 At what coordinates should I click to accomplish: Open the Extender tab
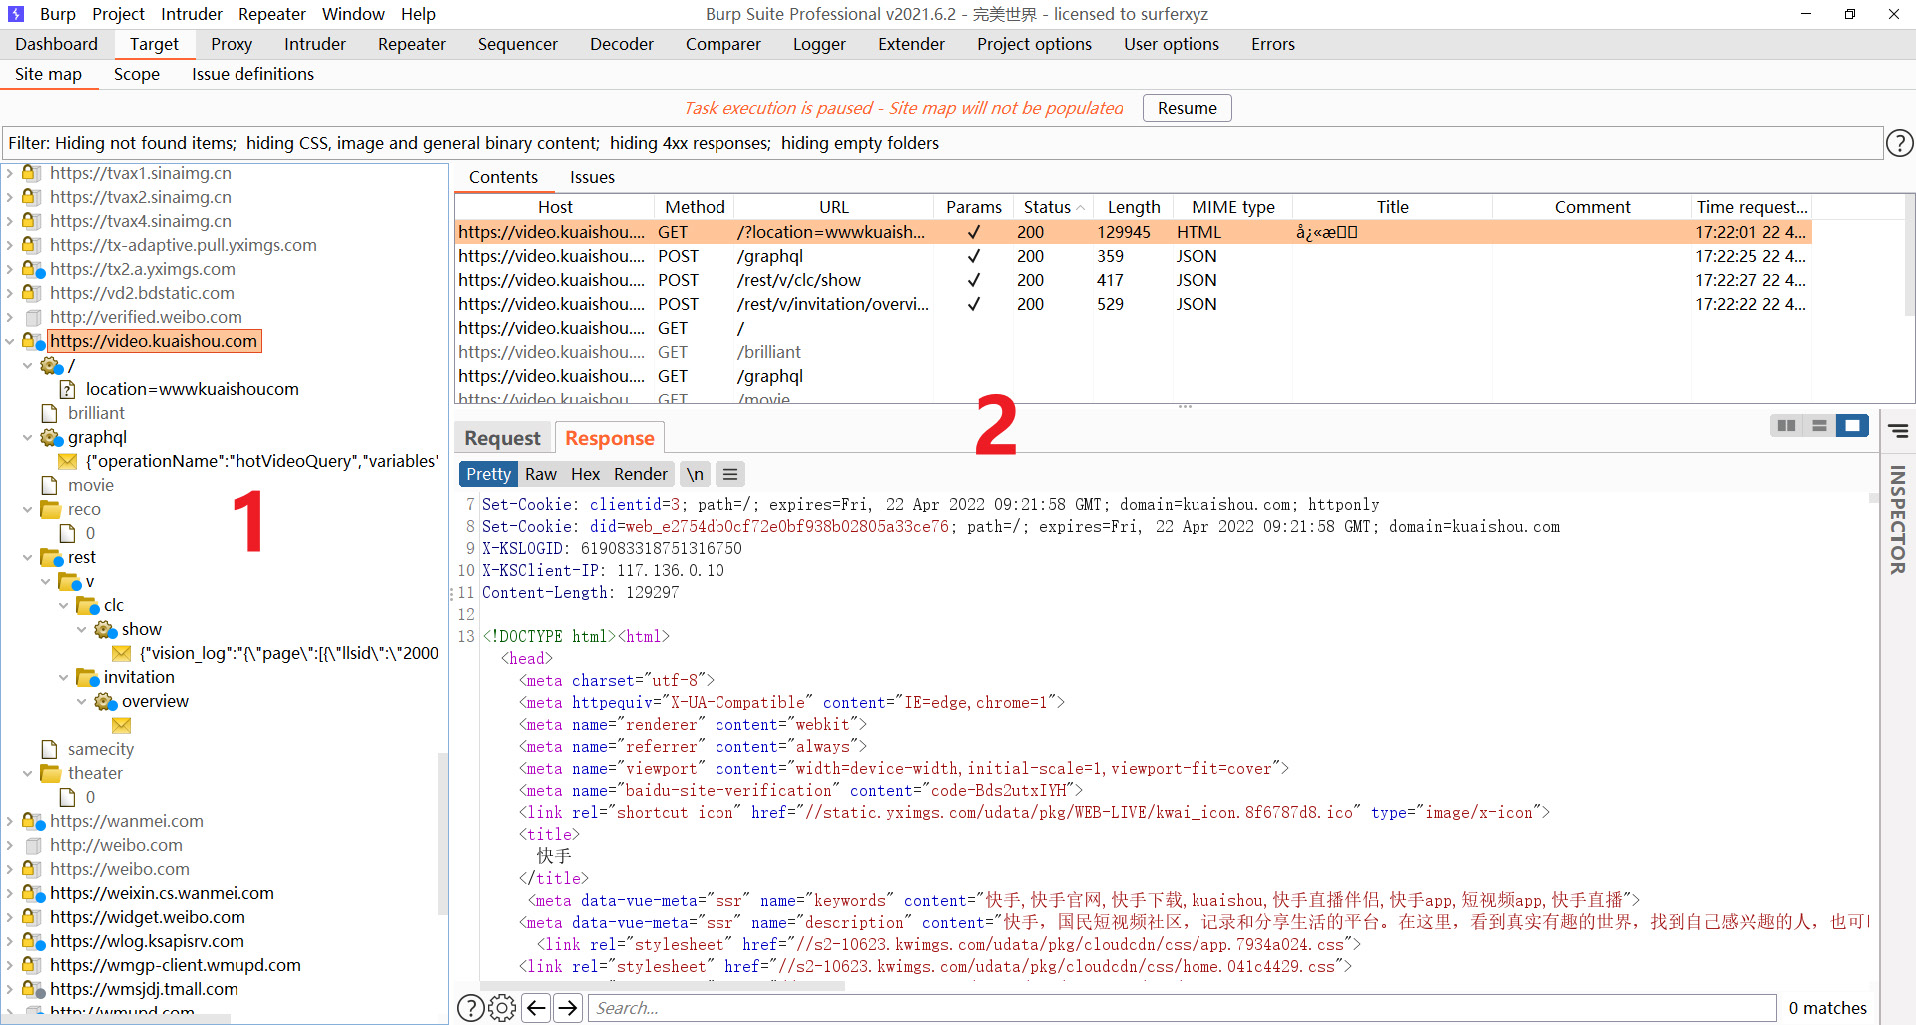pos(911,44)
